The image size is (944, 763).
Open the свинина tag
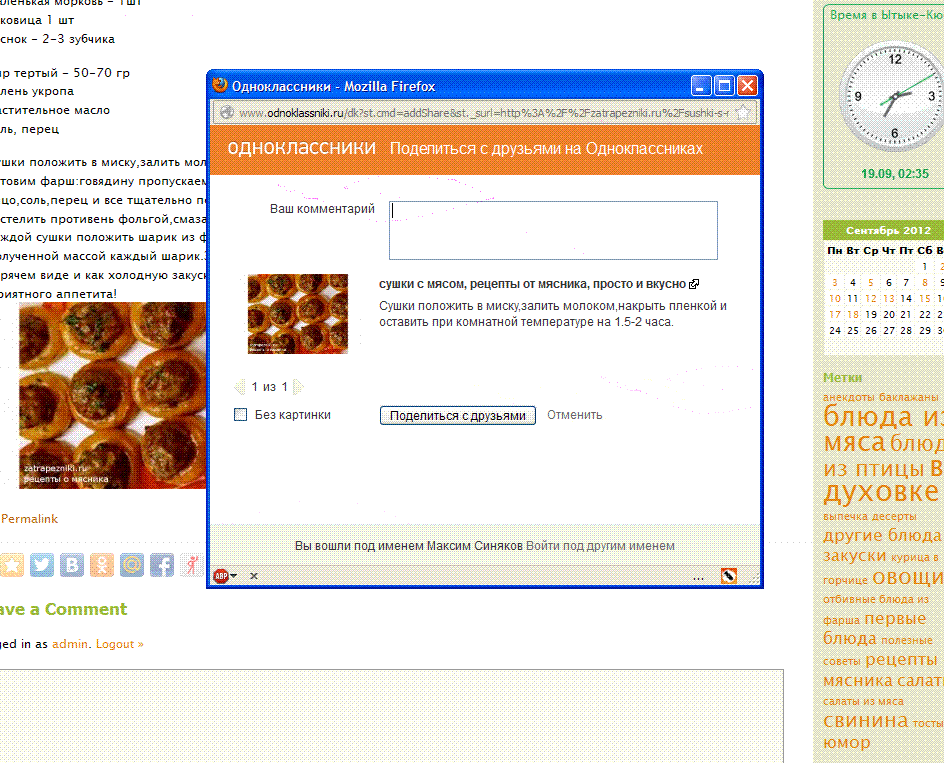pyautogui.click(x=866, y=720)
